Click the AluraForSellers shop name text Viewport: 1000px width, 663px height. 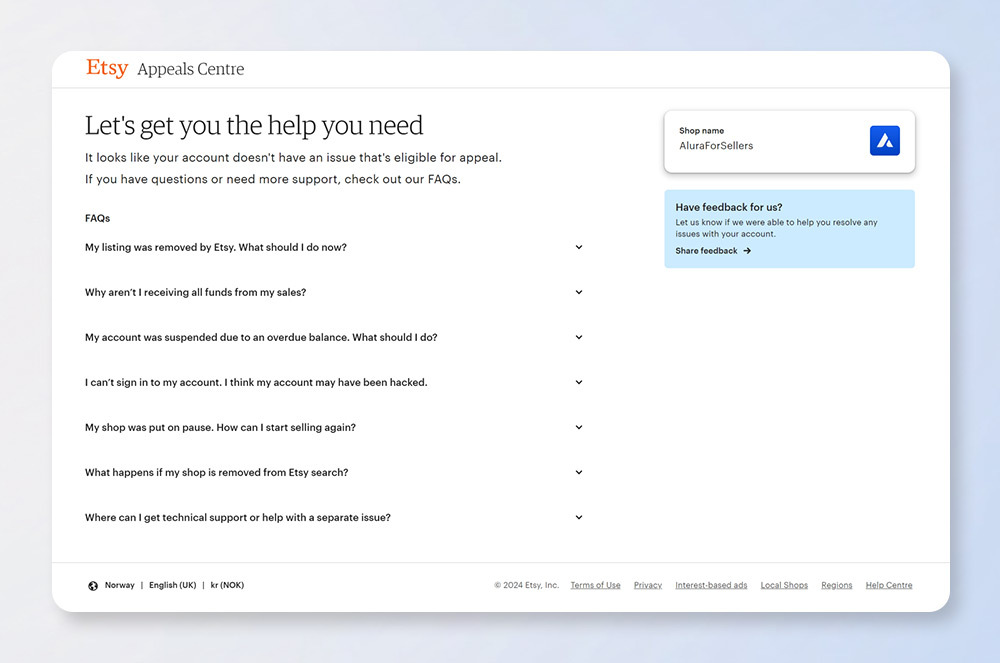[x=716, y=146]
